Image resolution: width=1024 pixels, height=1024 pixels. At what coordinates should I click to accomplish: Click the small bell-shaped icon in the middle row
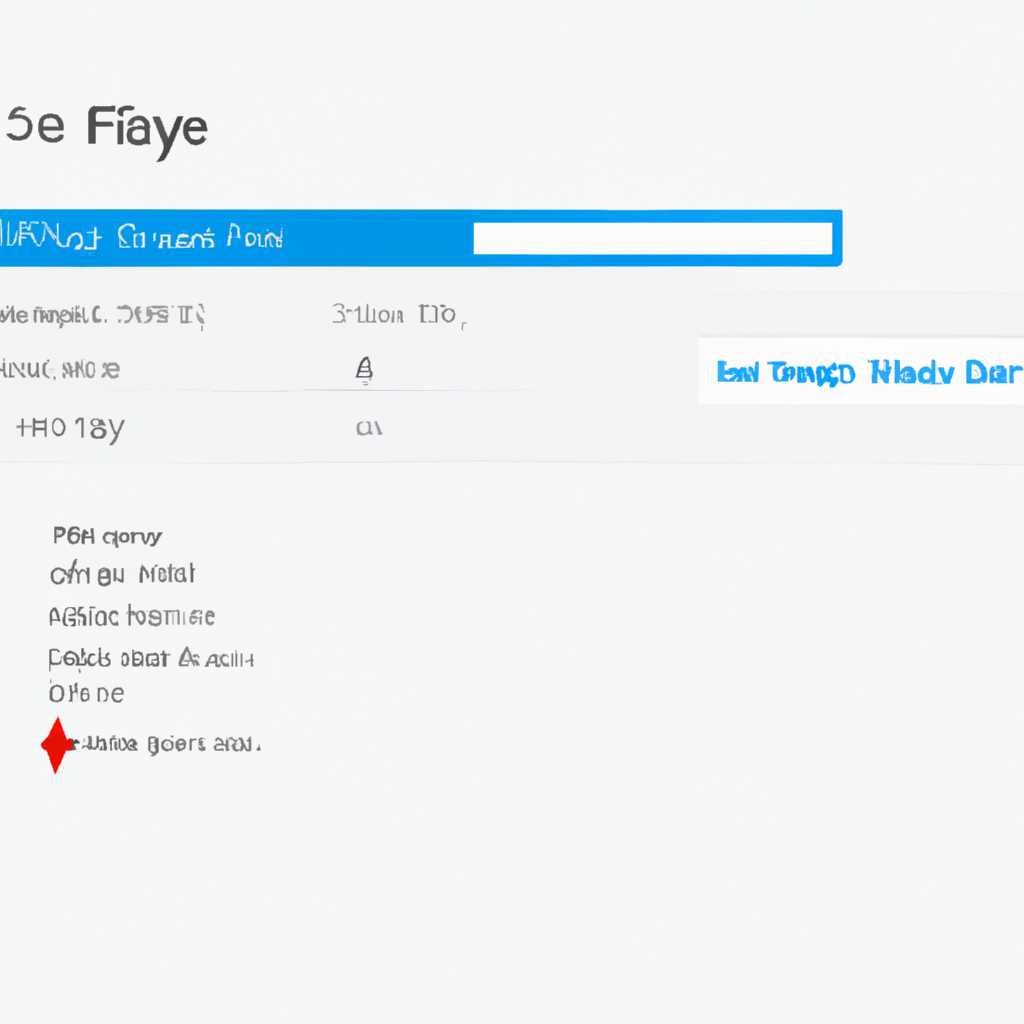point(364,370)
